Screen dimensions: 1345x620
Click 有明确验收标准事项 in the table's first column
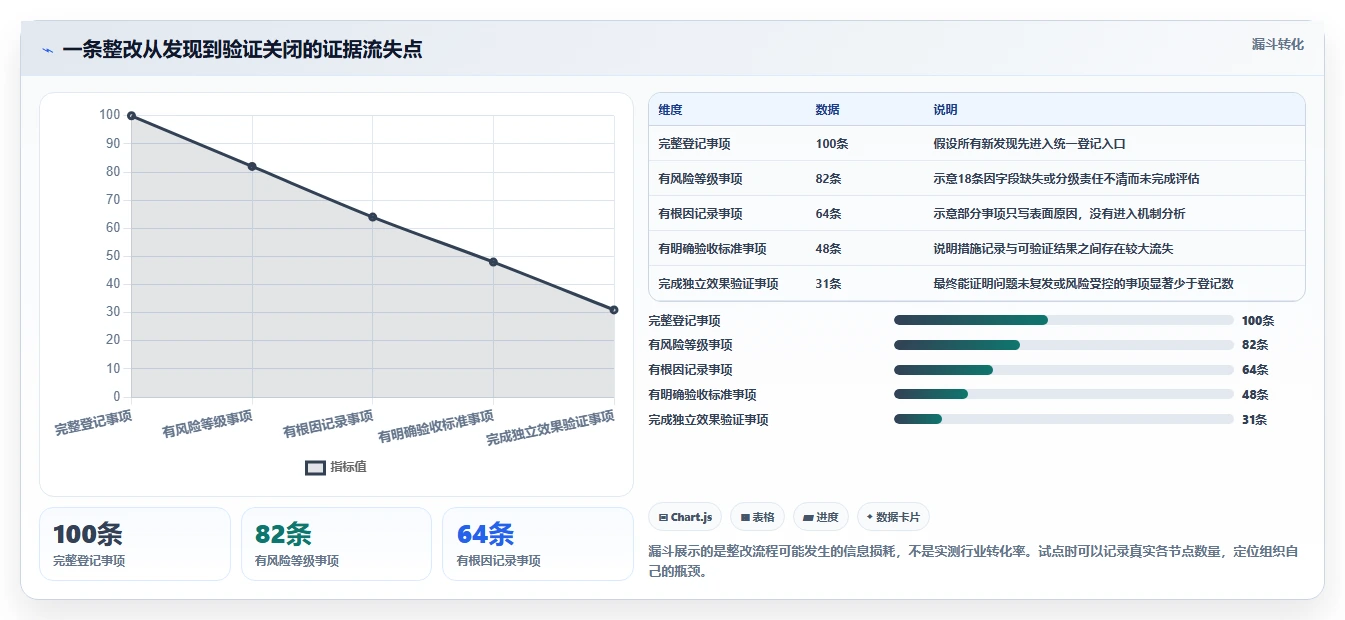712,249
